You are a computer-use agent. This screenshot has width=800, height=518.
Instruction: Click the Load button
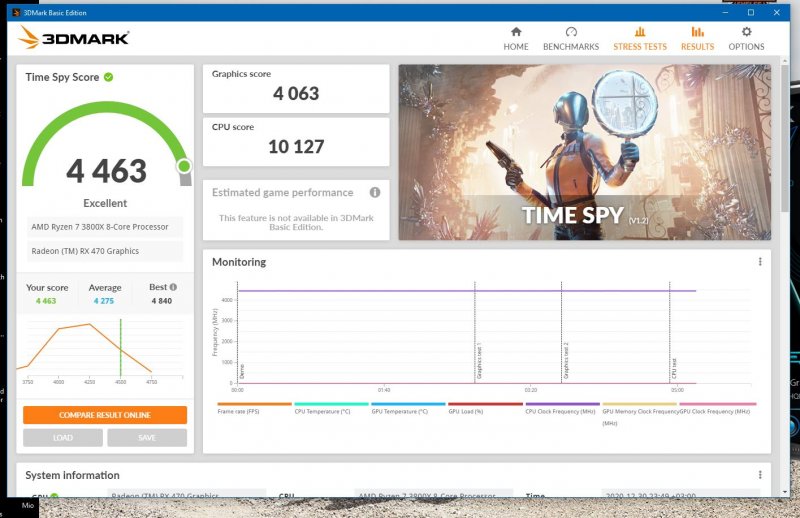tap(63, 437)
